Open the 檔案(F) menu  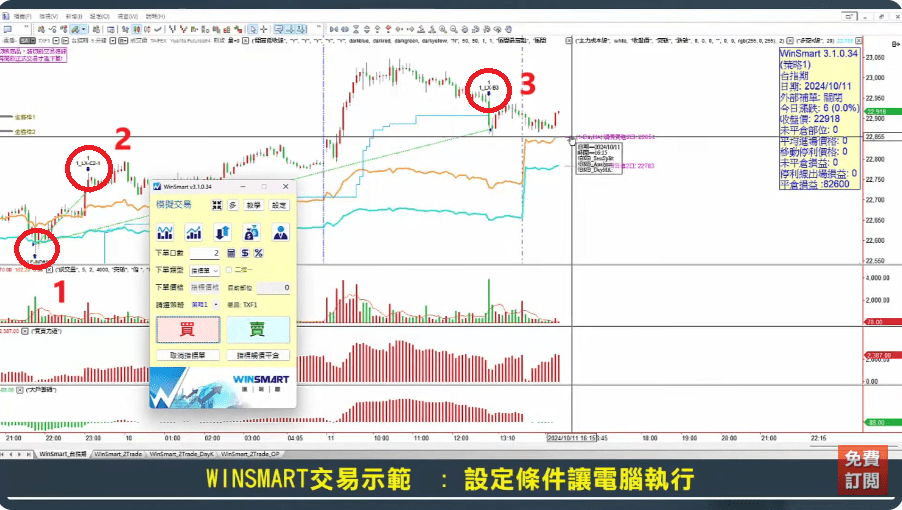click(22, 17)
